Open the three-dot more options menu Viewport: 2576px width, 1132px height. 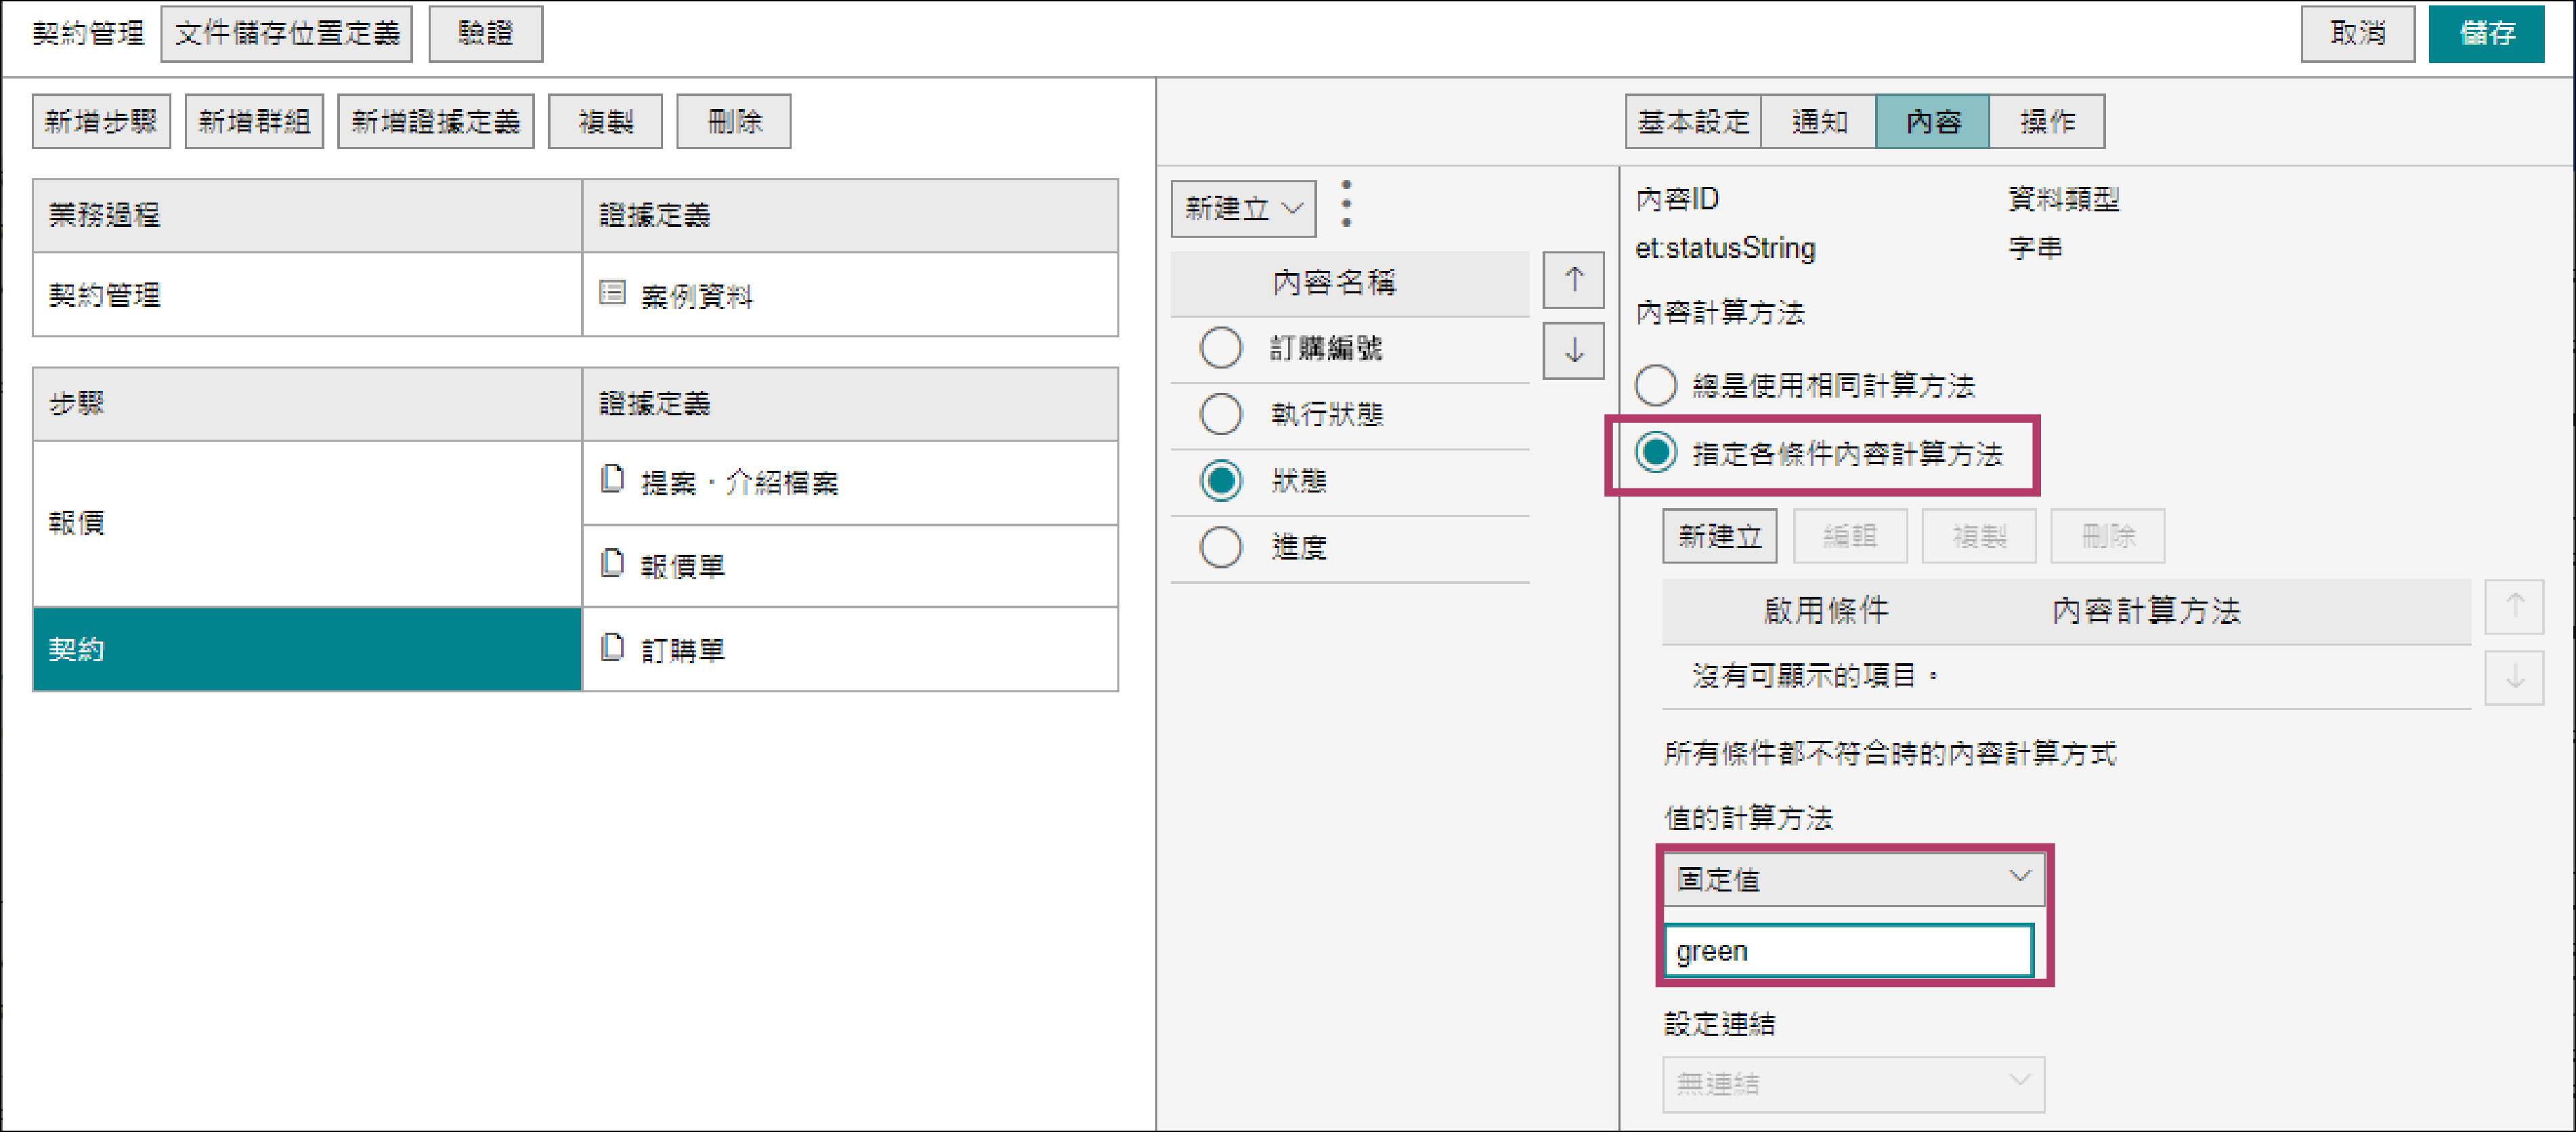pos(1346,204)
